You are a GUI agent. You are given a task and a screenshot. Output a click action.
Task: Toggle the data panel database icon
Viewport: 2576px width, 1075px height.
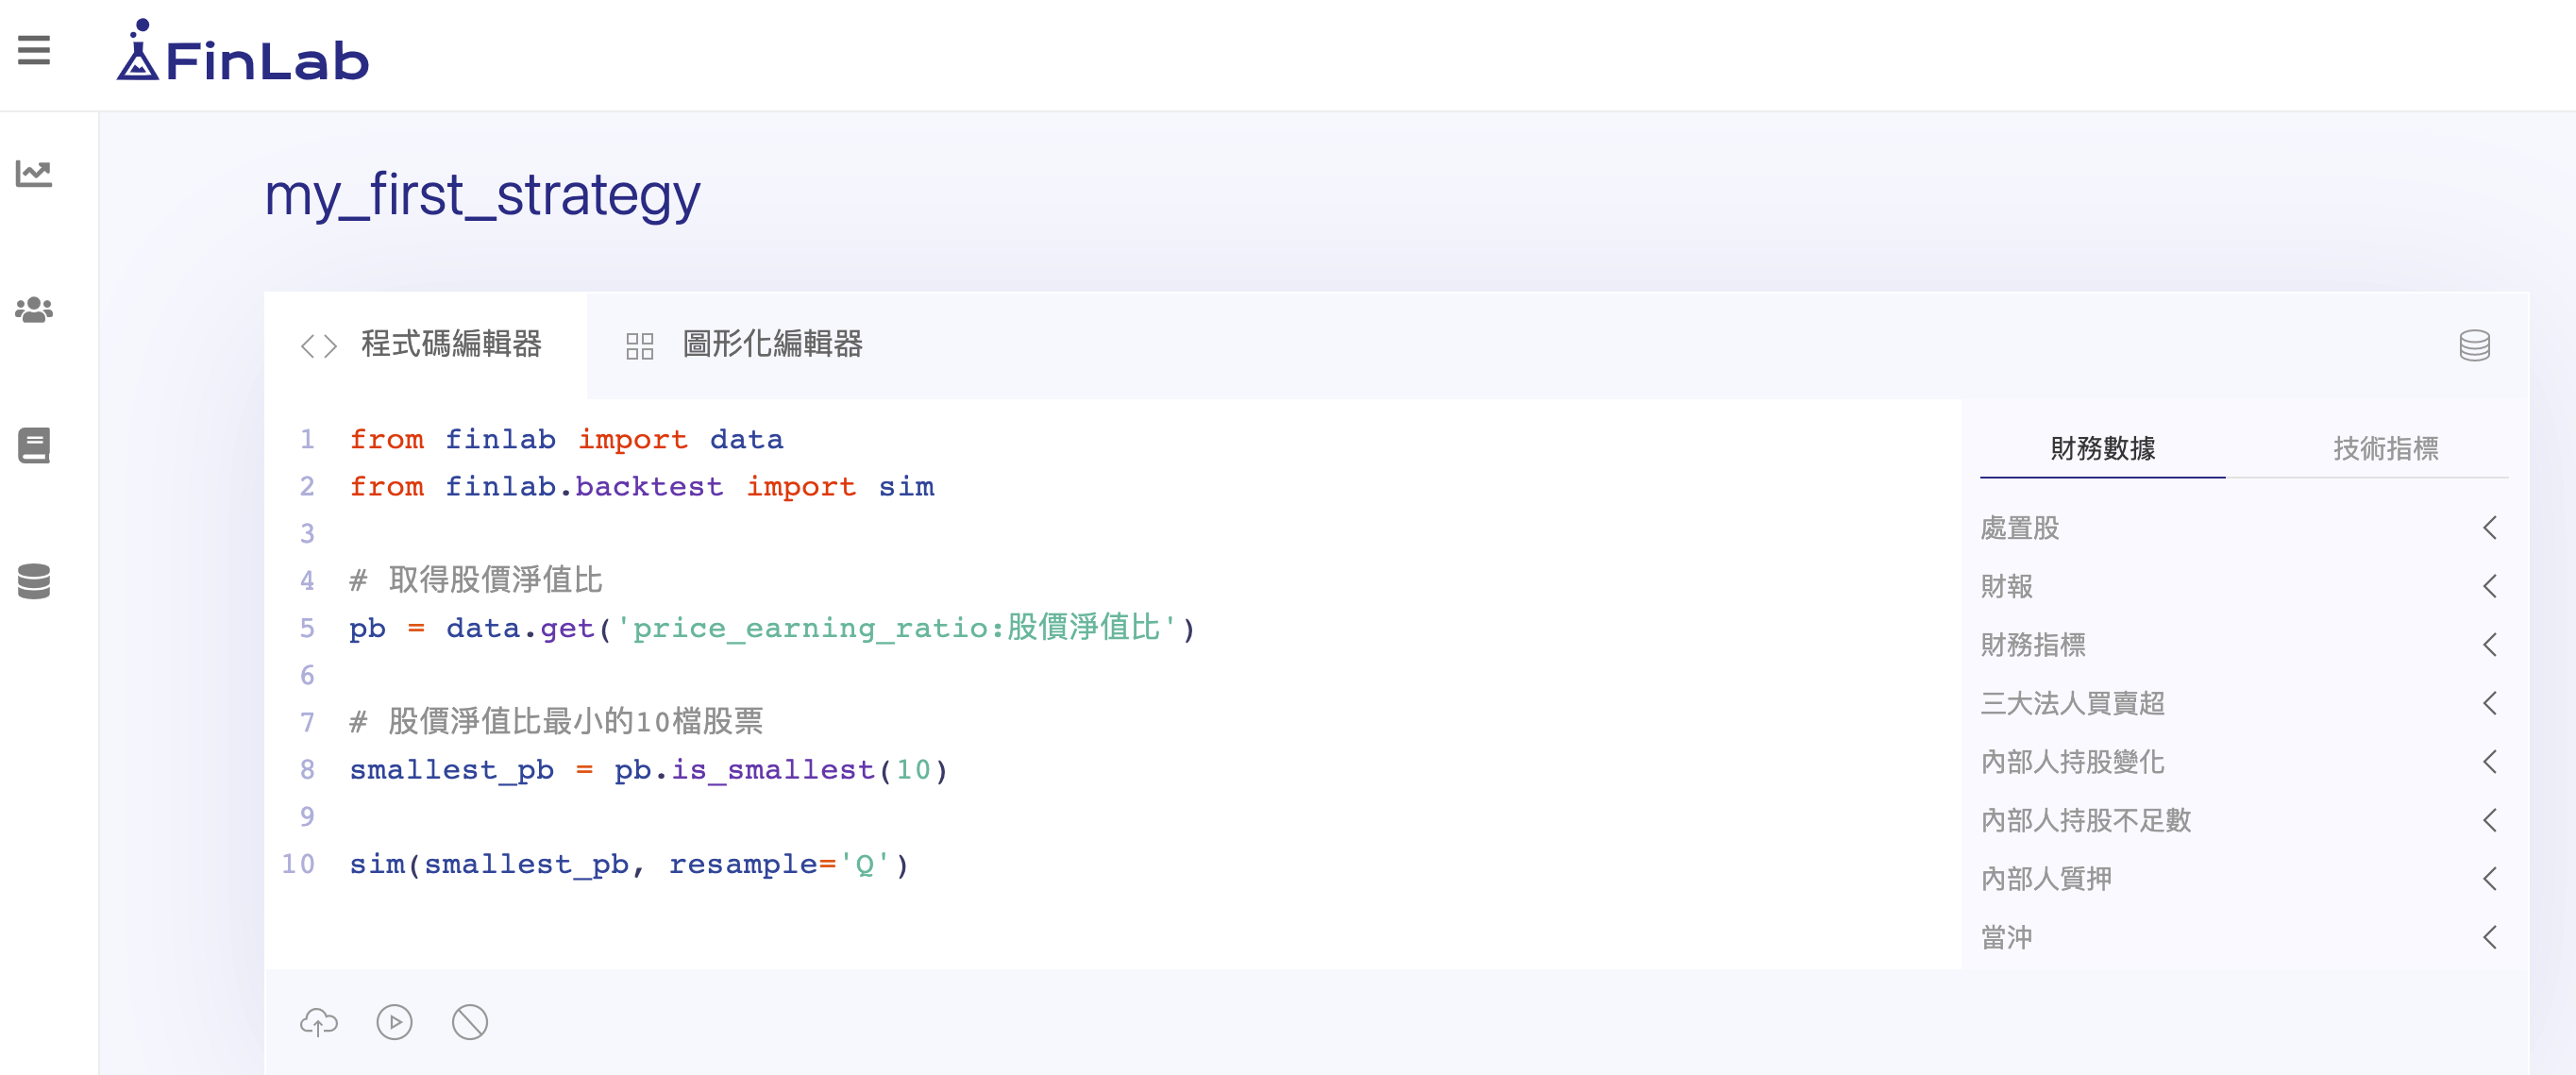click(2474, 346)
